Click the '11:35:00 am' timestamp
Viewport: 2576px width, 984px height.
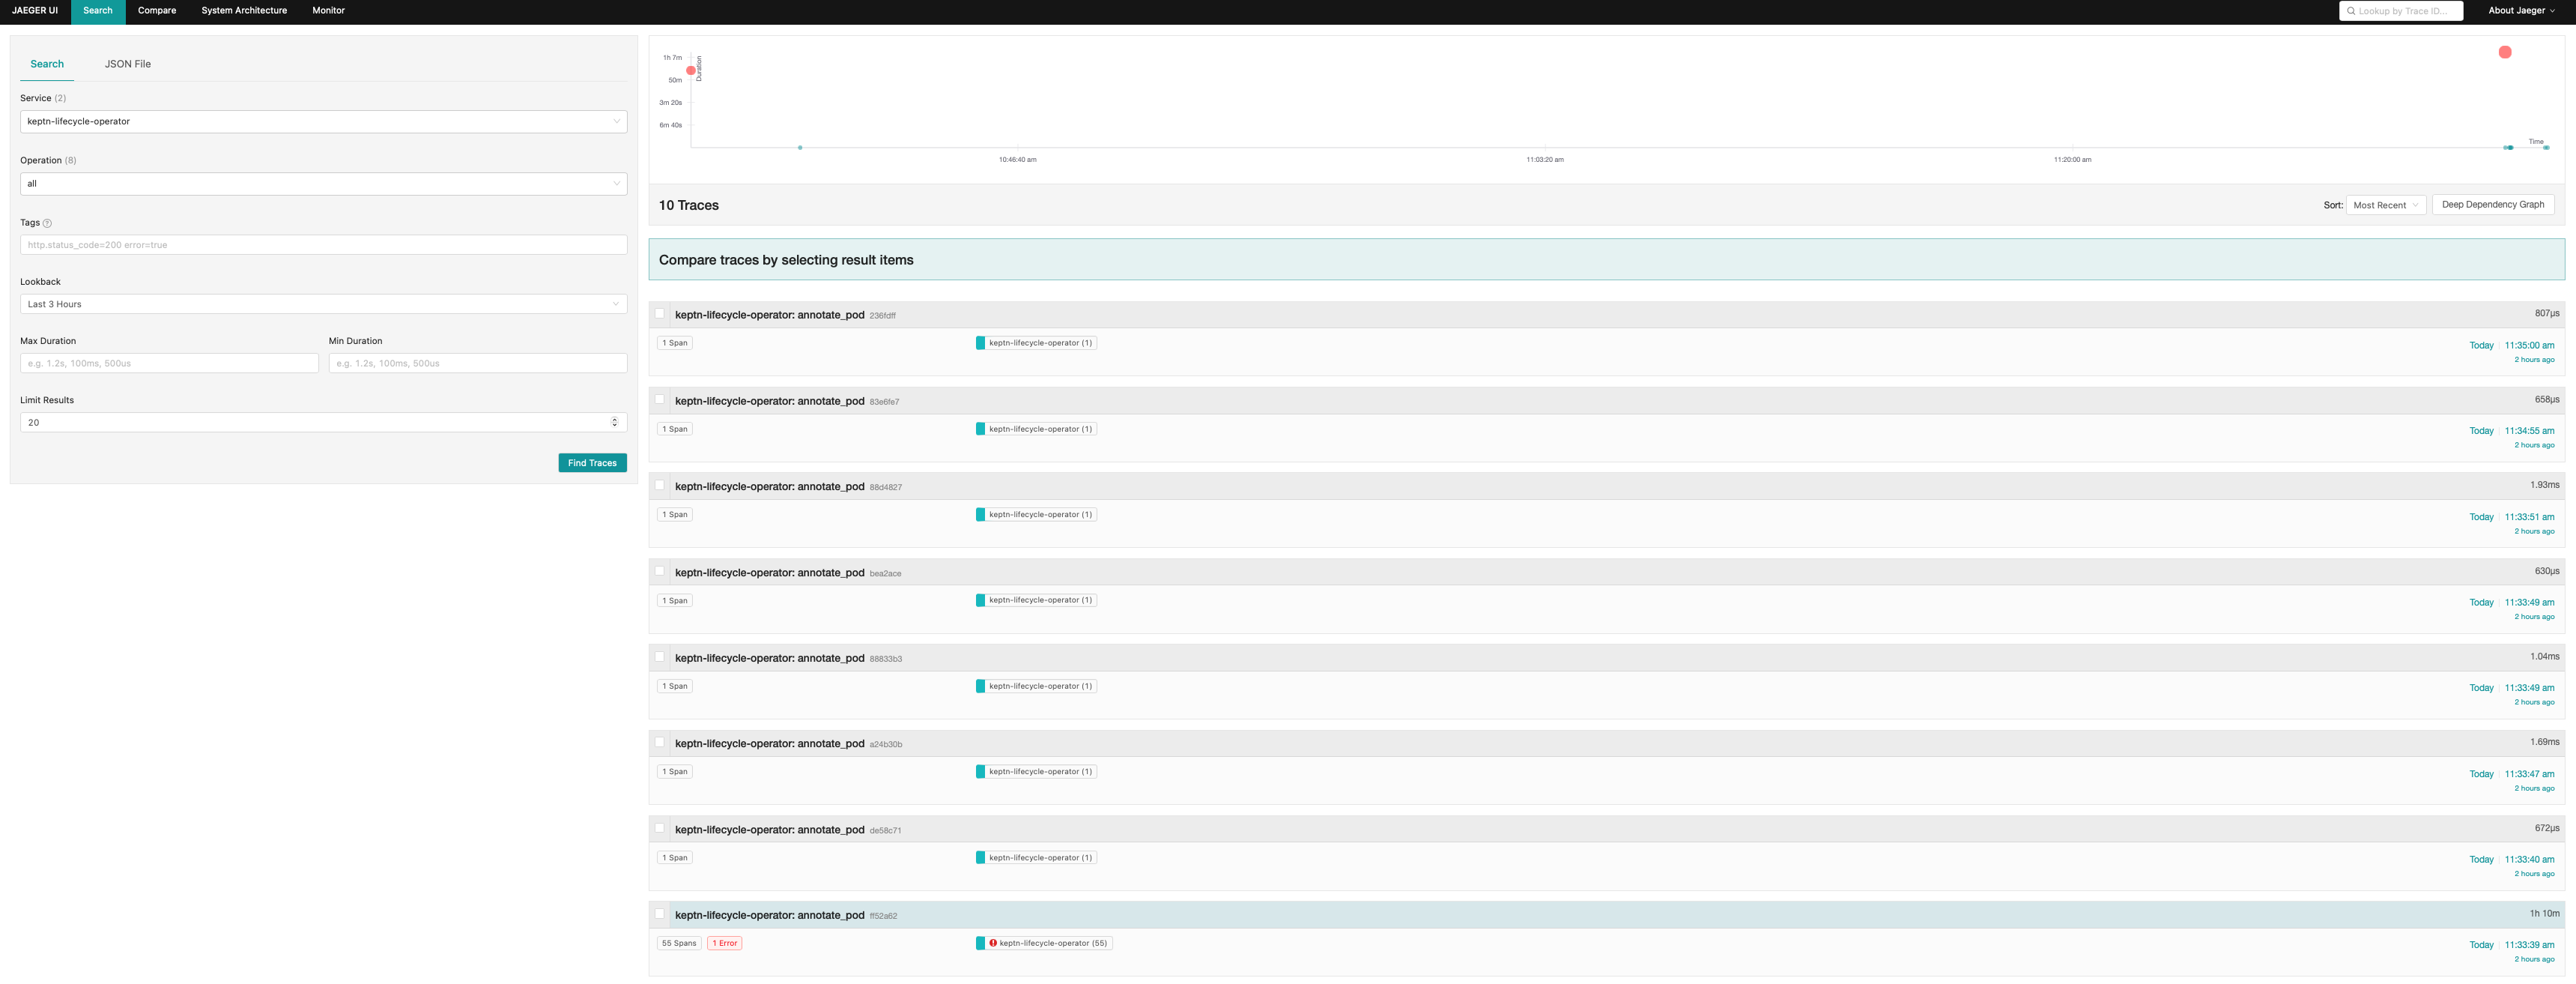[2529, 345]
